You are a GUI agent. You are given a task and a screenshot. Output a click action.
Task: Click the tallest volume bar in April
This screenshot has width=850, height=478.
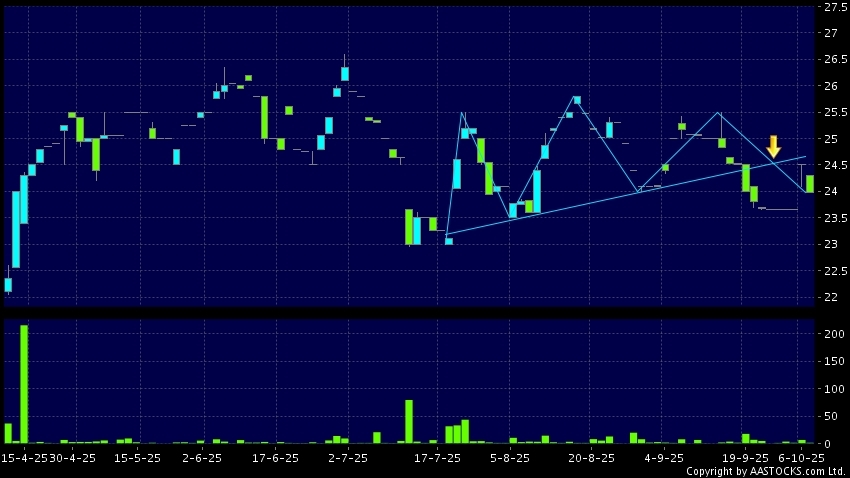(24, 384)
